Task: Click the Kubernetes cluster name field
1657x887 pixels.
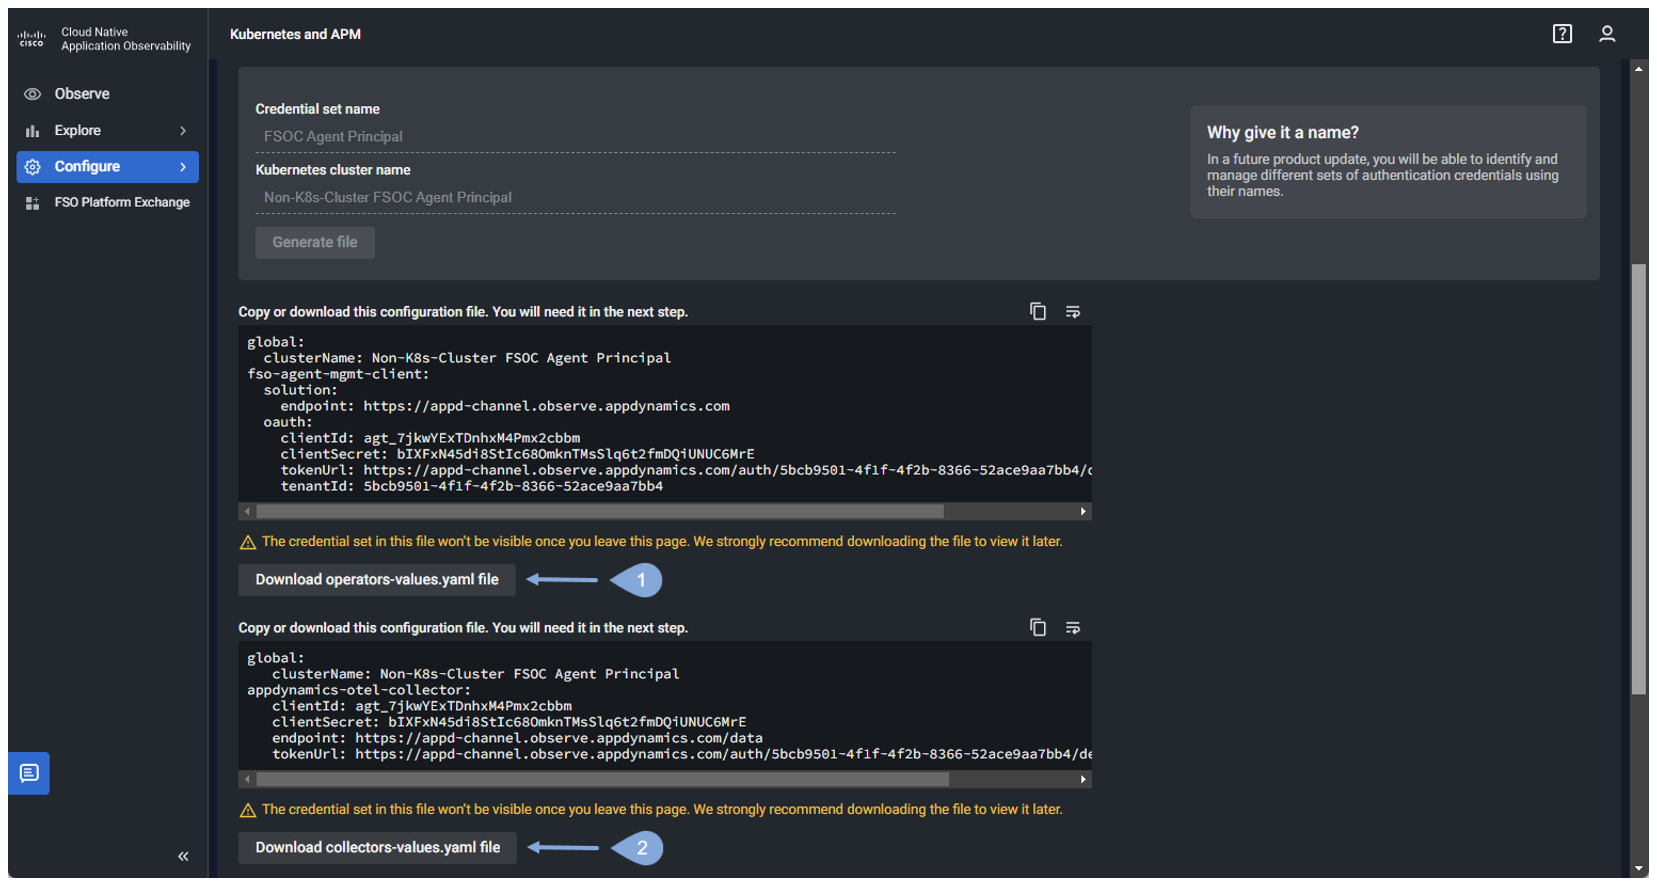Action: pyautogui.click(x=575, y=198)
